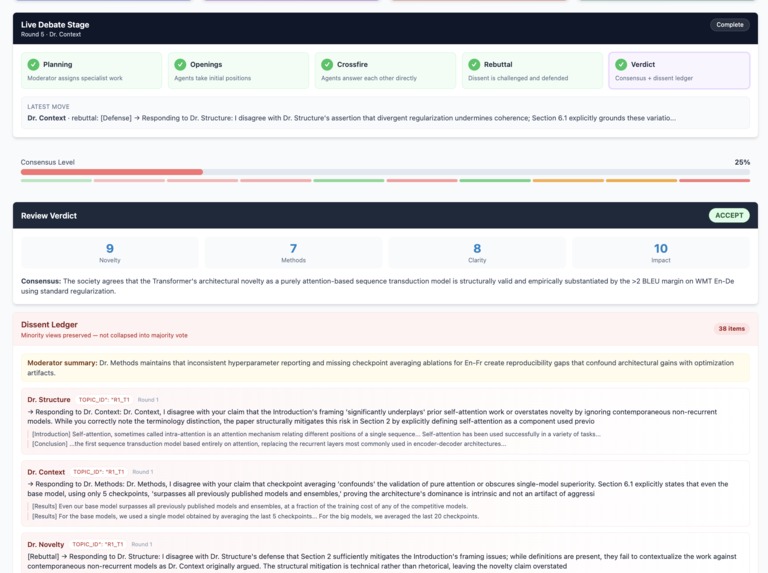Click the Round 1 label beside Dr. Context
The height and width of the screenshot is (573, 768).
pos(143,472)
